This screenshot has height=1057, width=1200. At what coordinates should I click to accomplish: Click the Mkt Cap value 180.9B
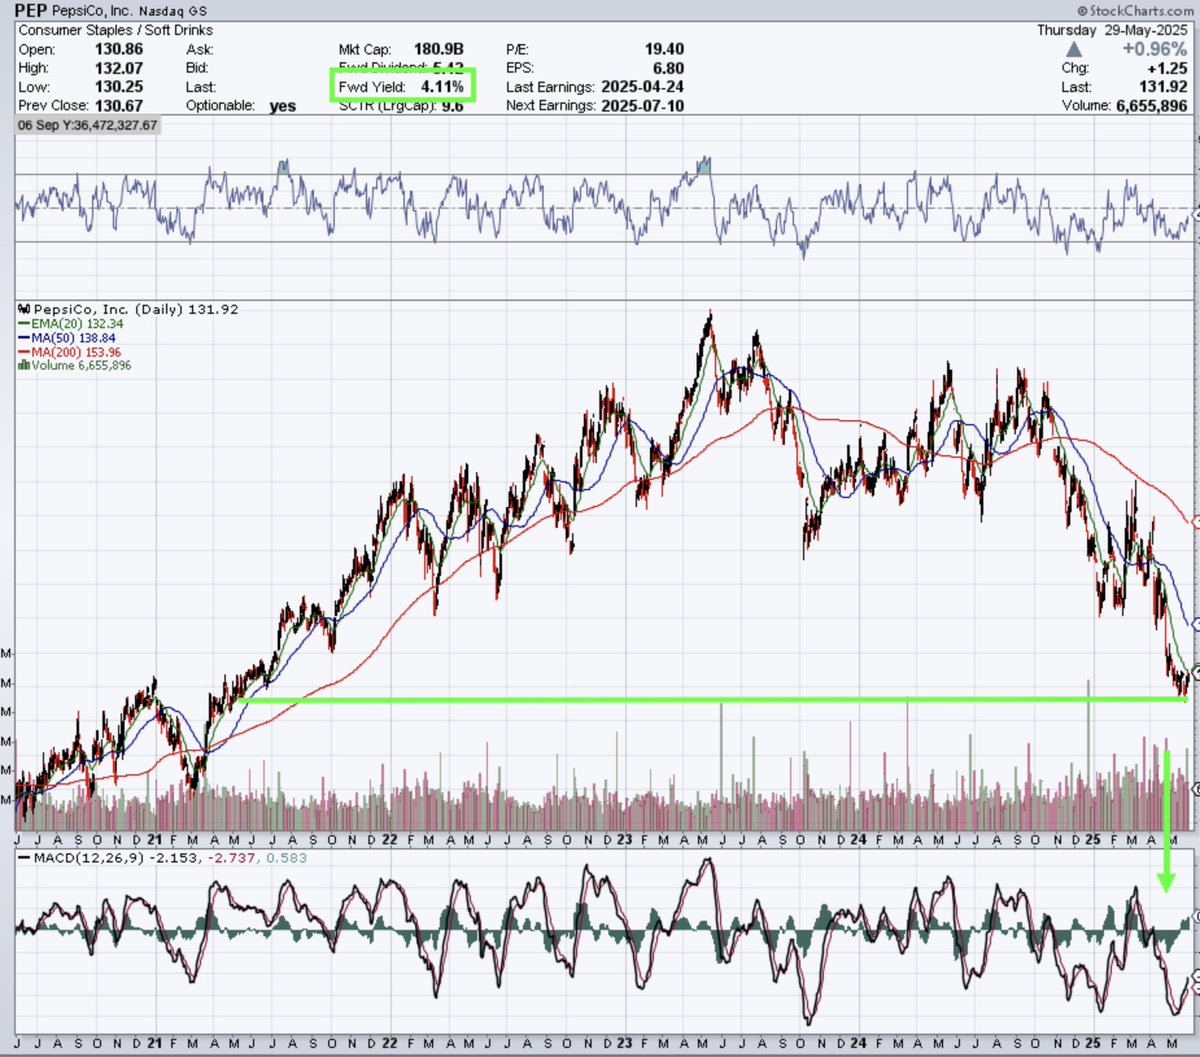tap(438, 49)
